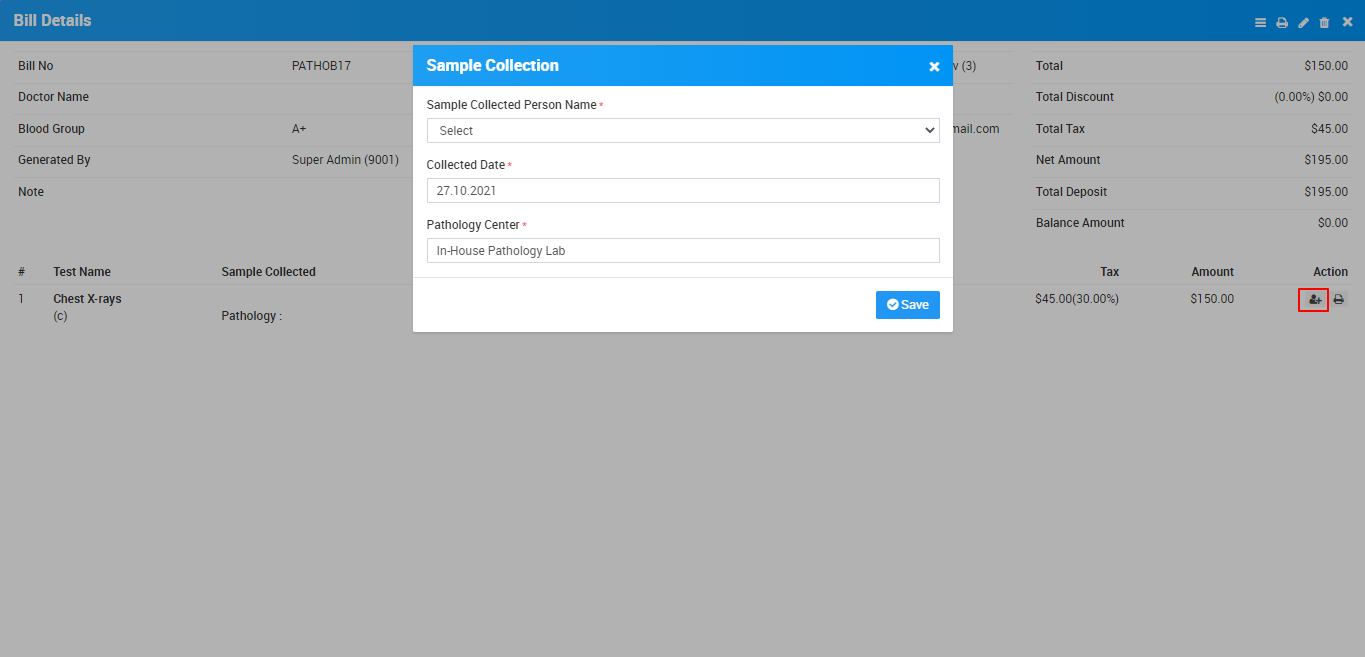The height and width of the screenshot is (657, 1365).
Task: Close the Sample Collection dialog
Action: click(x=934, y=66)
